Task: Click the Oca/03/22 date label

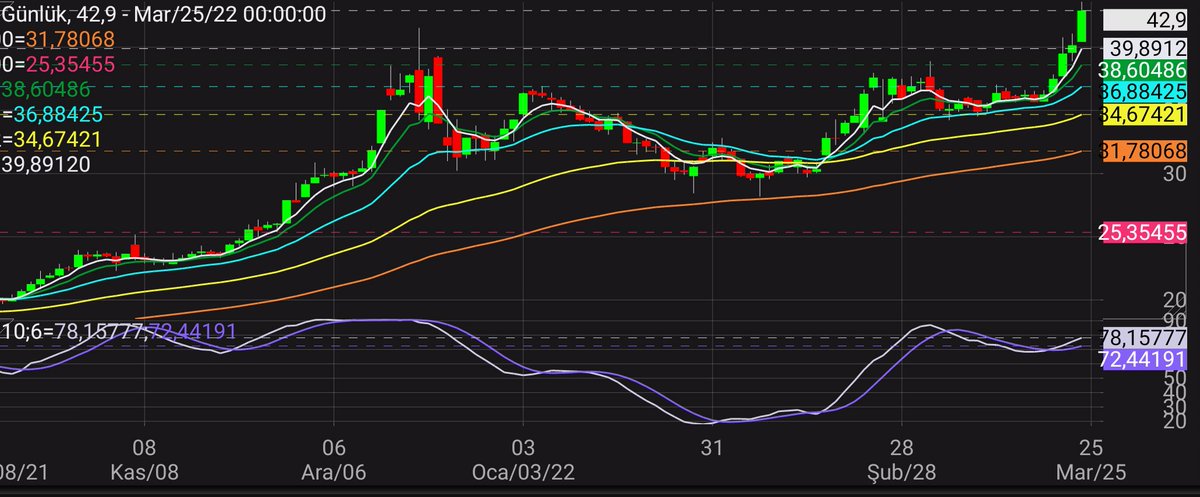Action: click(522, 470)
